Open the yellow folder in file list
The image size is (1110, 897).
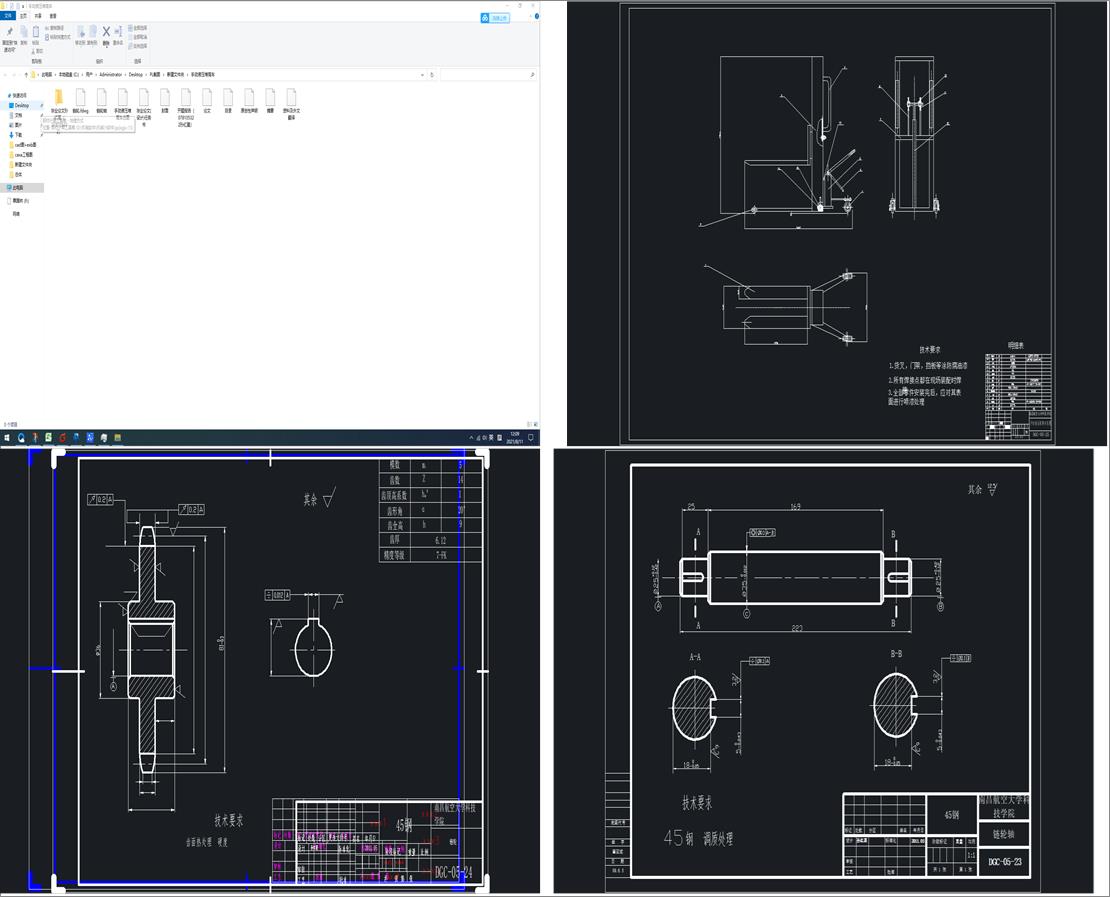coord(59,97)
